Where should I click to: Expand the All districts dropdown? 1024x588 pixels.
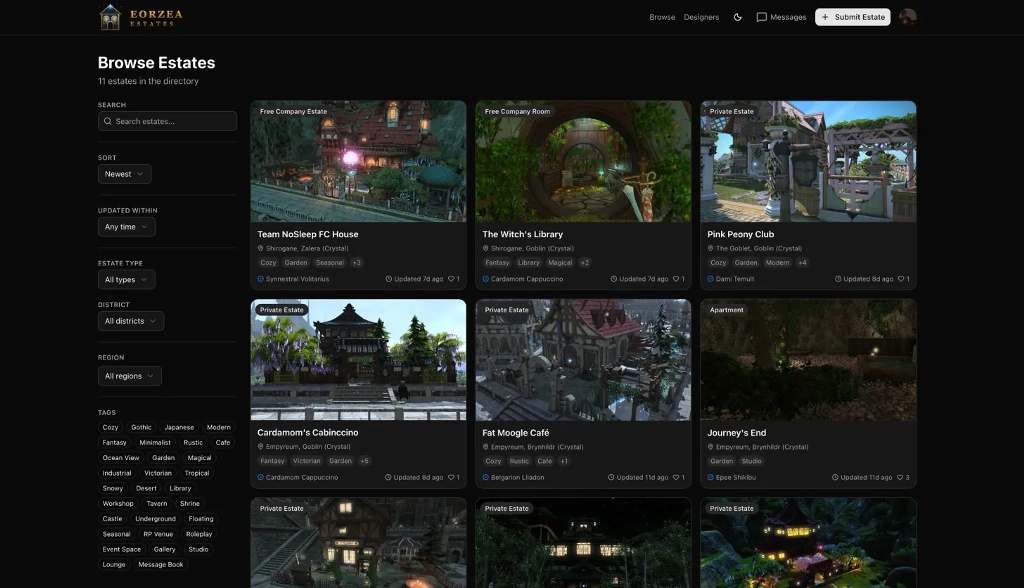pos(130,321)
